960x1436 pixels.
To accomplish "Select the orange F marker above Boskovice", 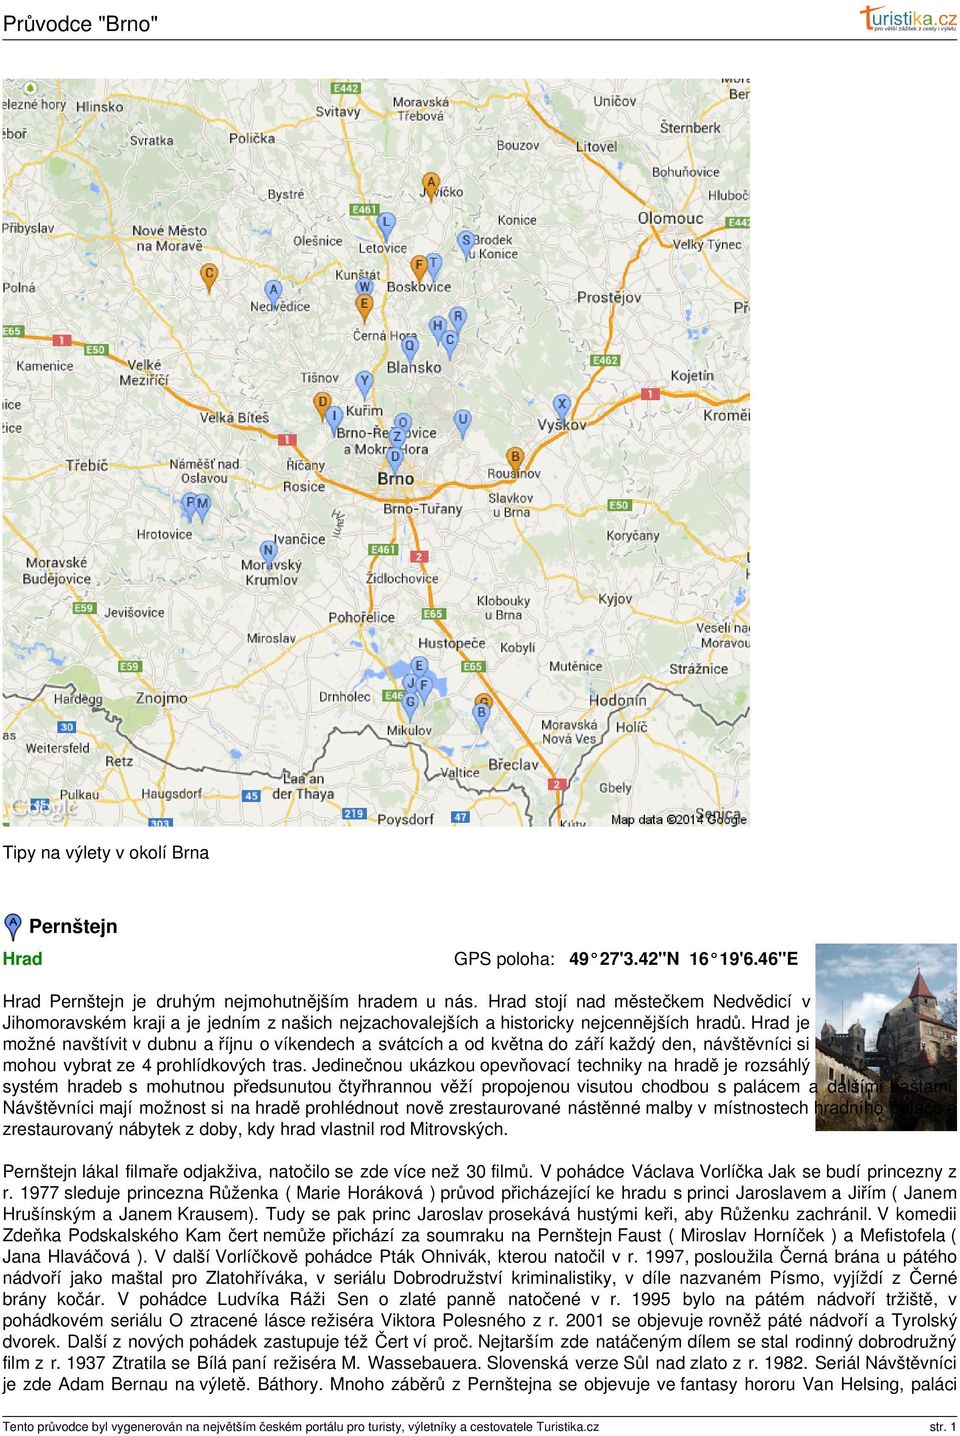I will tap(420, 268).
